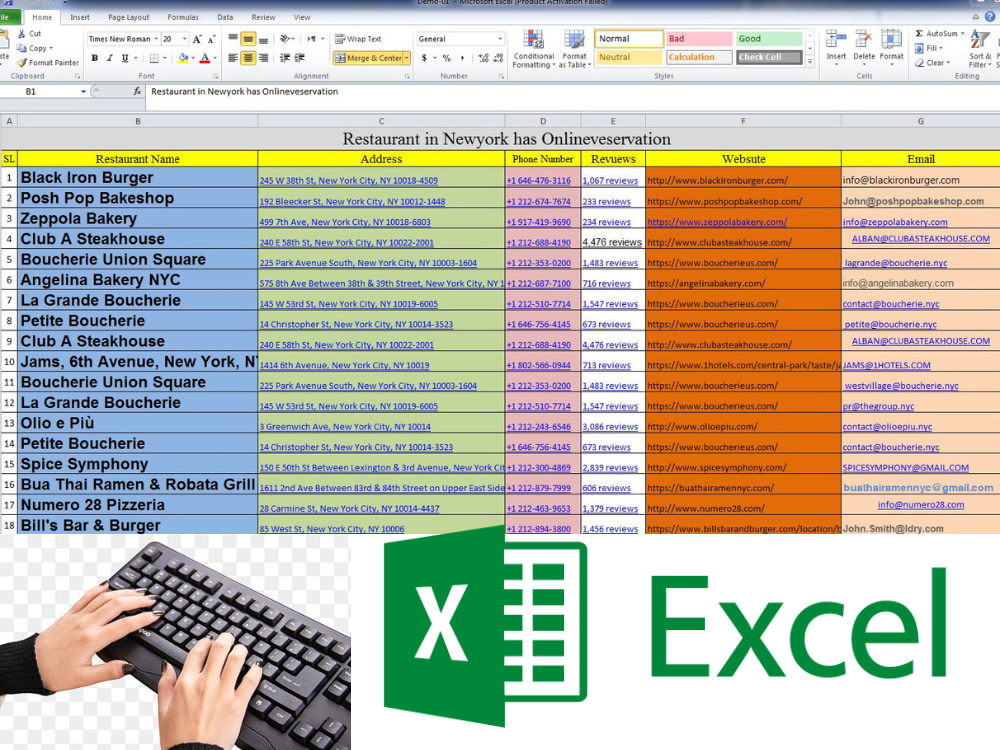Click the Increase Indent icon
Screen dimensions: 1000x750
click(299, 58)
